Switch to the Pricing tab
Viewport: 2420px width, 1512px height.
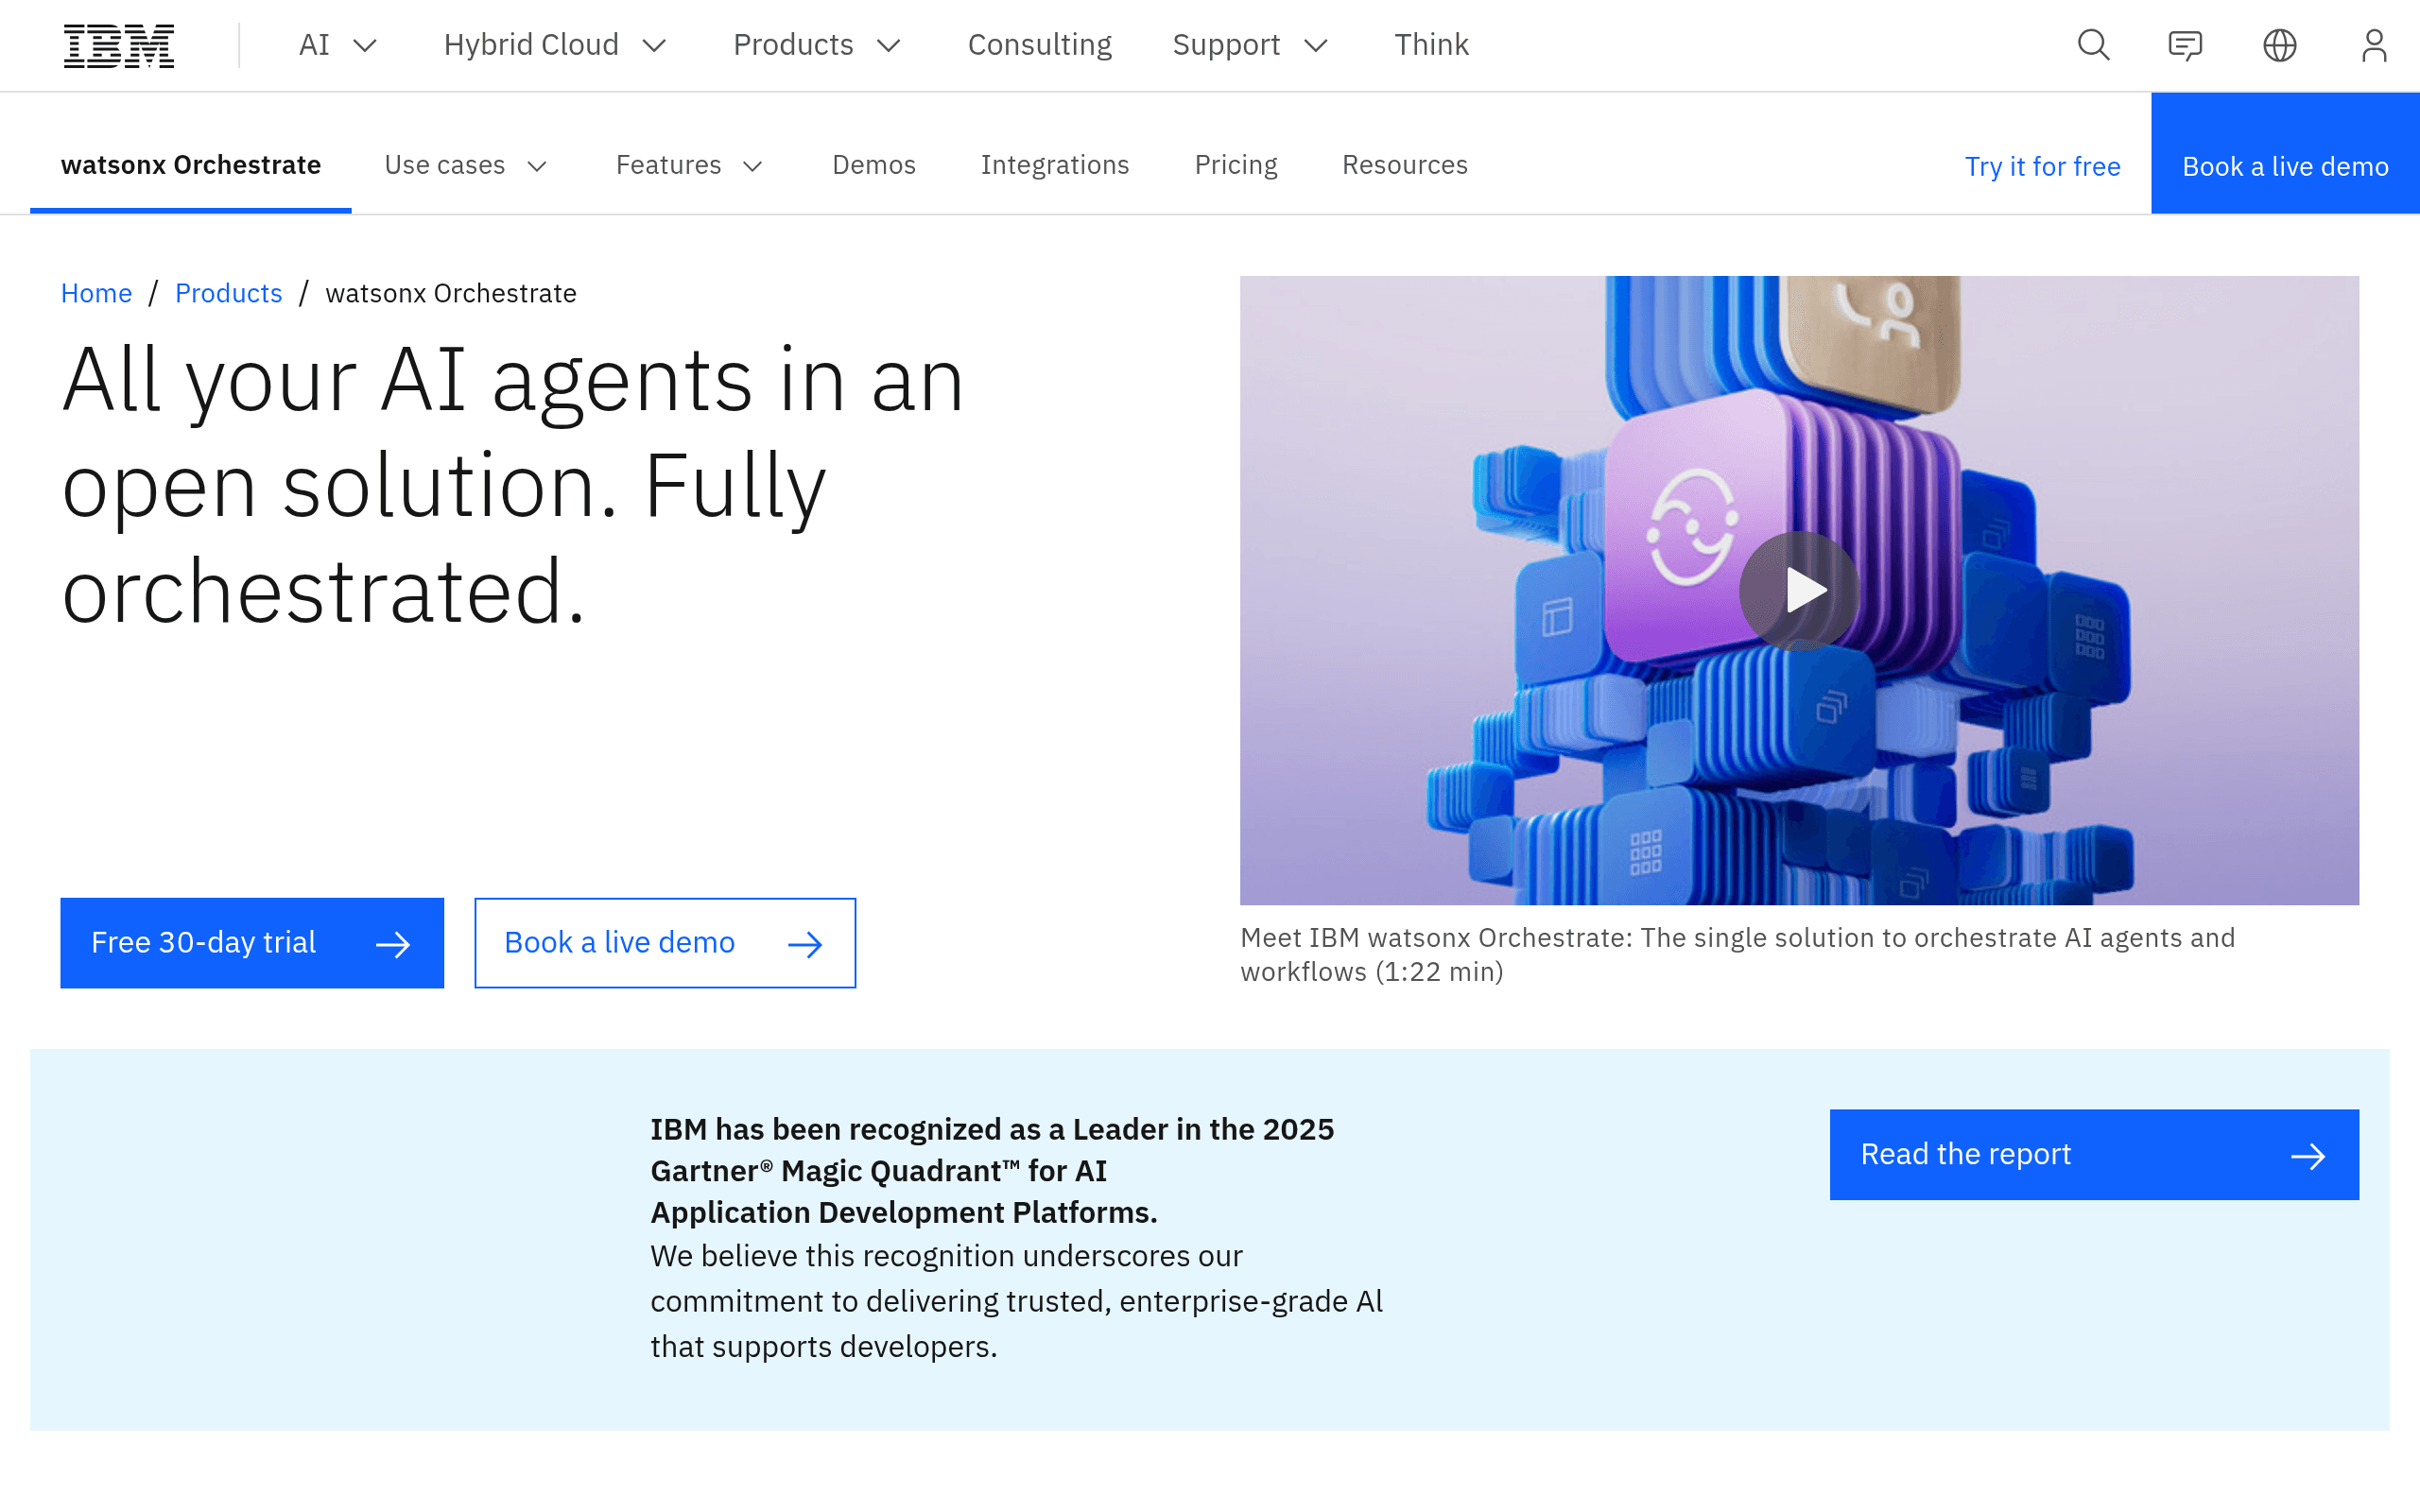tap(1235, 165)
